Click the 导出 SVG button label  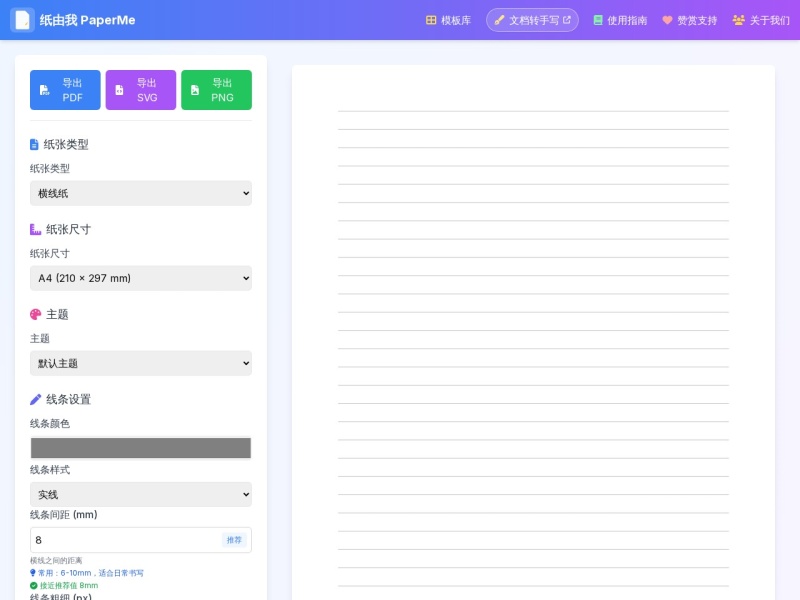click(147, 90)
